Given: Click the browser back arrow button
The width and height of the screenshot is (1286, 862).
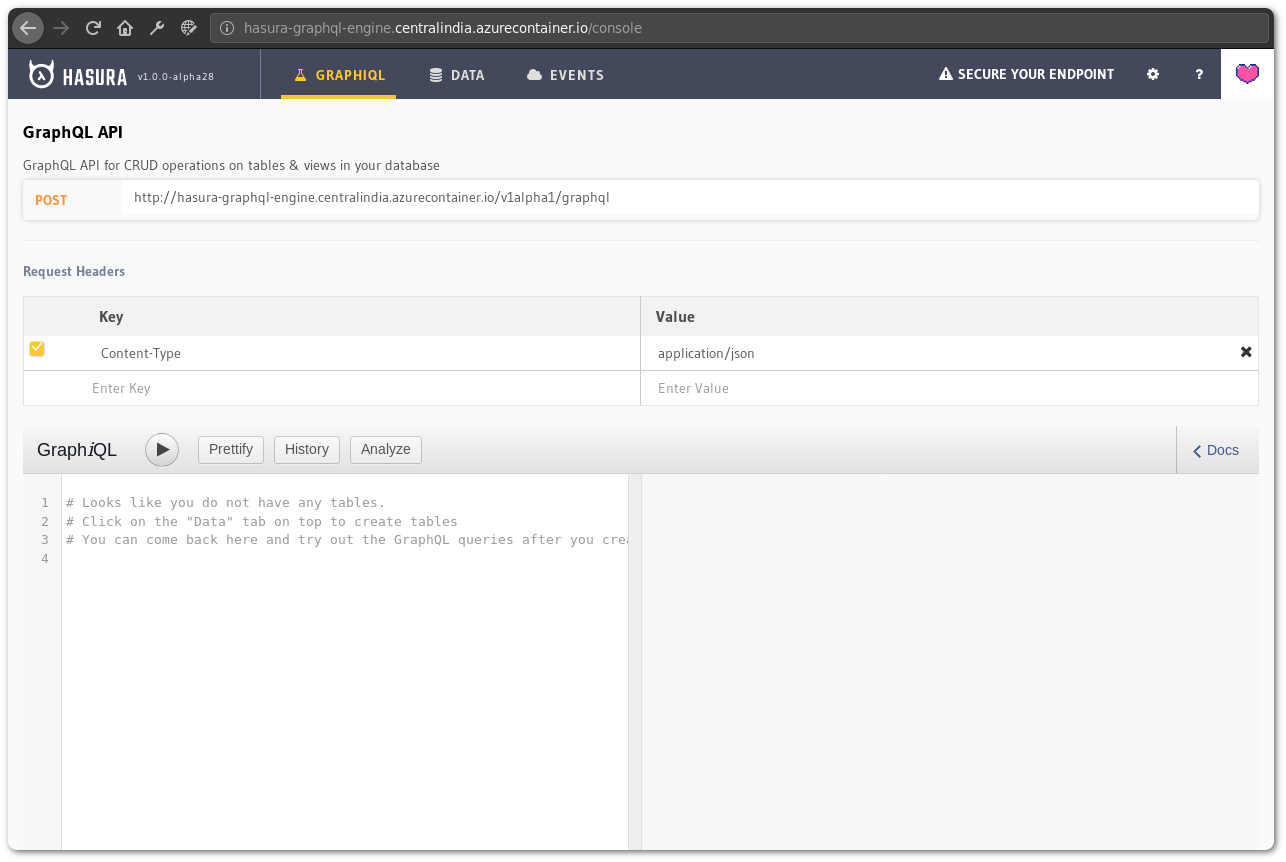Looking at the screenshot, I should (28, 28).
